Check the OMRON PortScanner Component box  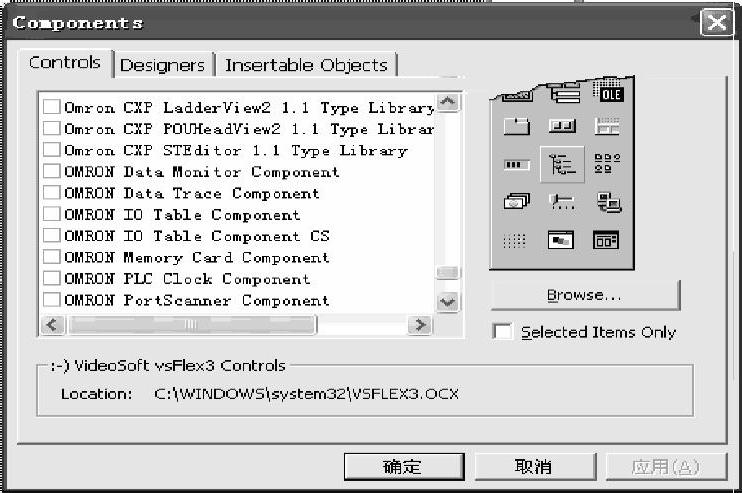click(x=52, y=299)
